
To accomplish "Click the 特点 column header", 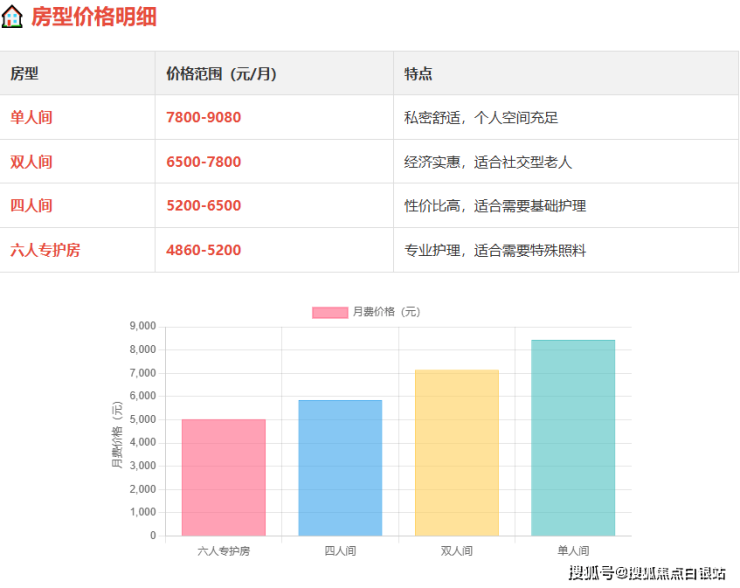I will (x=418, y=74).
